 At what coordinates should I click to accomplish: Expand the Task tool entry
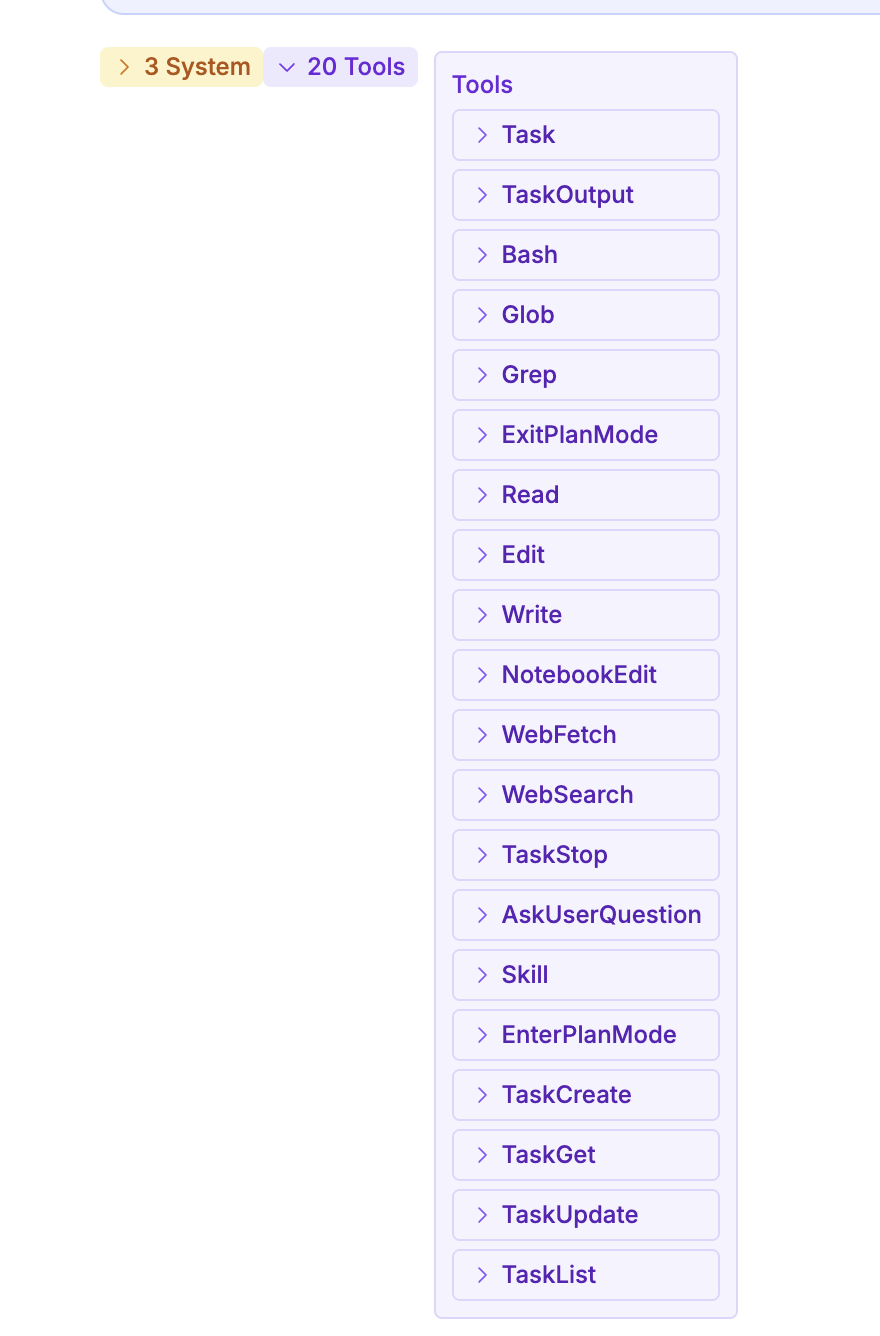click(585, 135)
